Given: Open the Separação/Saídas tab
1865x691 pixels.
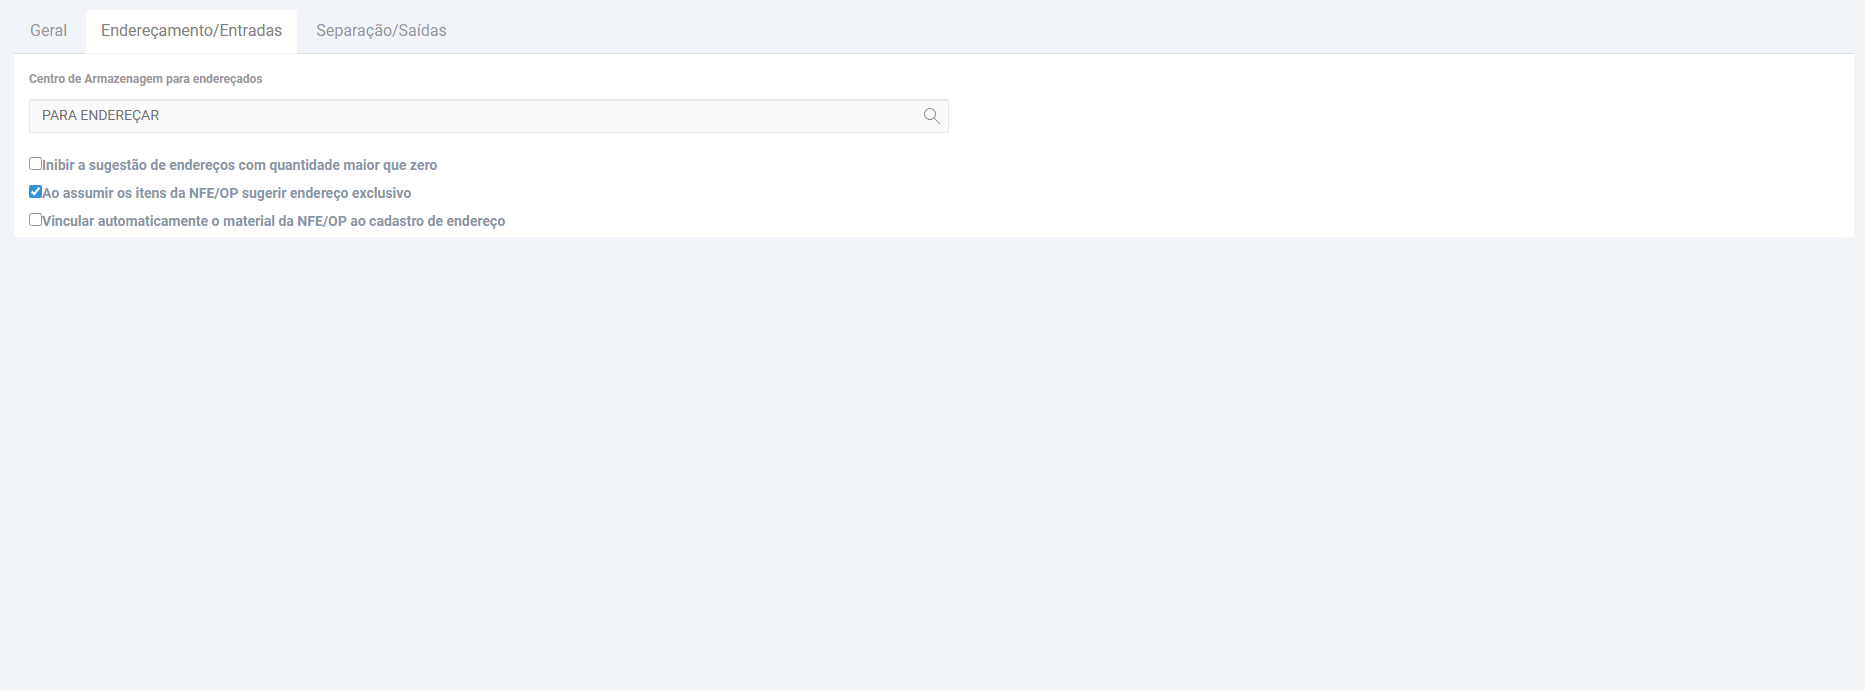Looking at the screenshot, I should (x=381, y=31).
